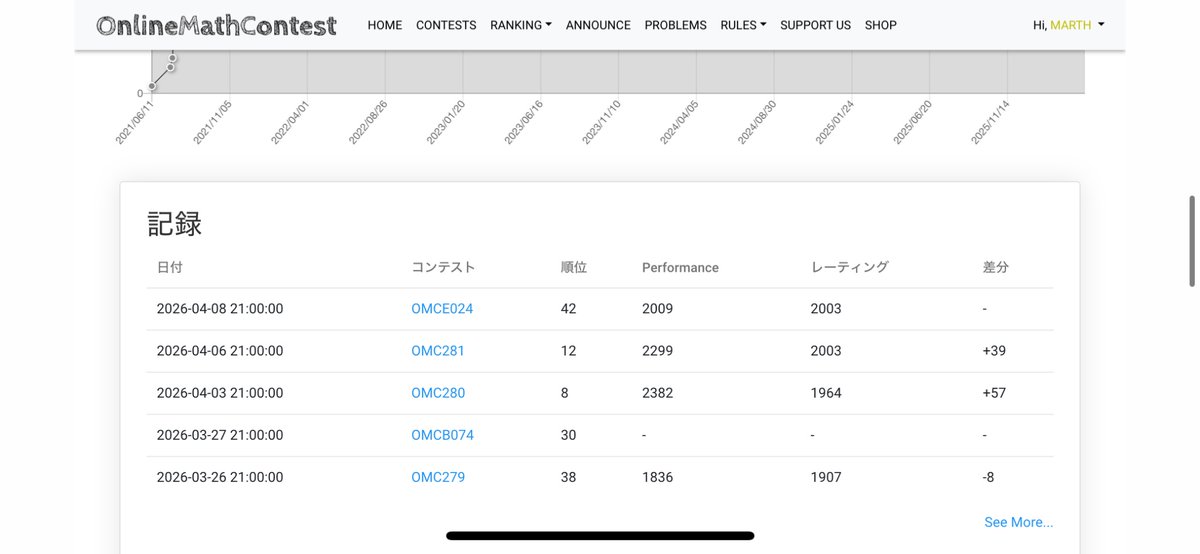Click the 記録 section heading
1200x554 pixels.
175,224
